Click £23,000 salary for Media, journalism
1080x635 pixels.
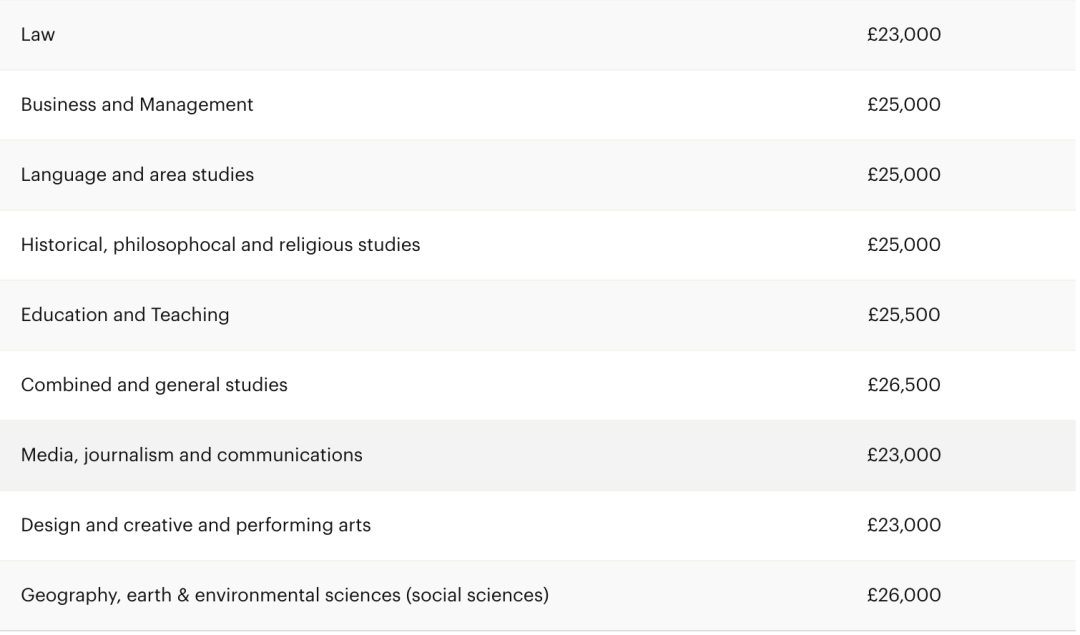(x=904, y=455)
